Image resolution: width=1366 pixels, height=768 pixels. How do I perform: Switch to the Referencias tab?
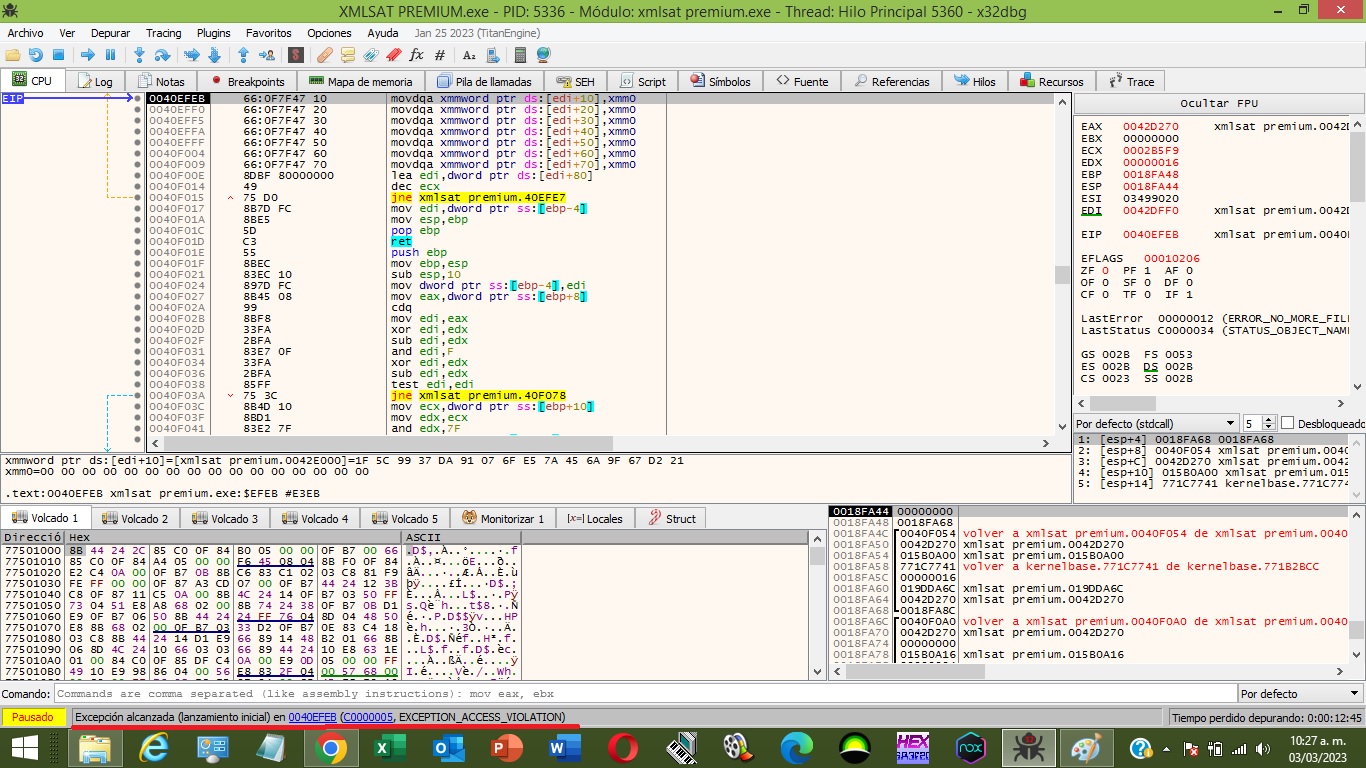pos(890,81)
